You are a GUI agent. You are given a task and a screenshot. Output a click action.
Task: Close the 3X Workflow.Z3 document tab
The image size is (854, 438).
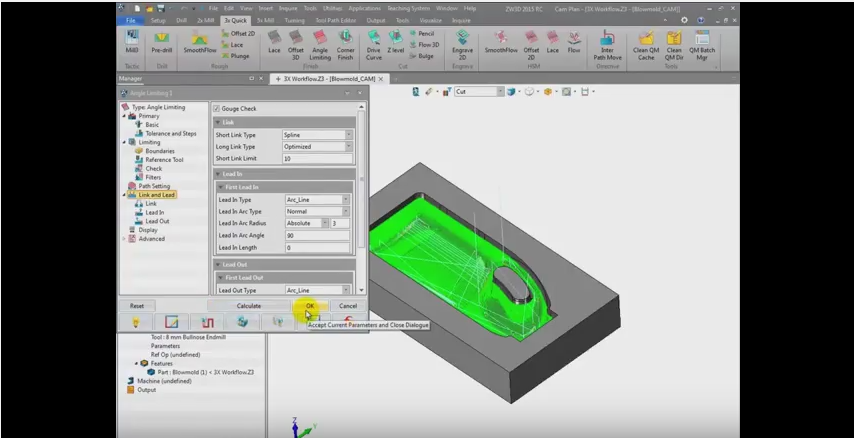point(381,78)
